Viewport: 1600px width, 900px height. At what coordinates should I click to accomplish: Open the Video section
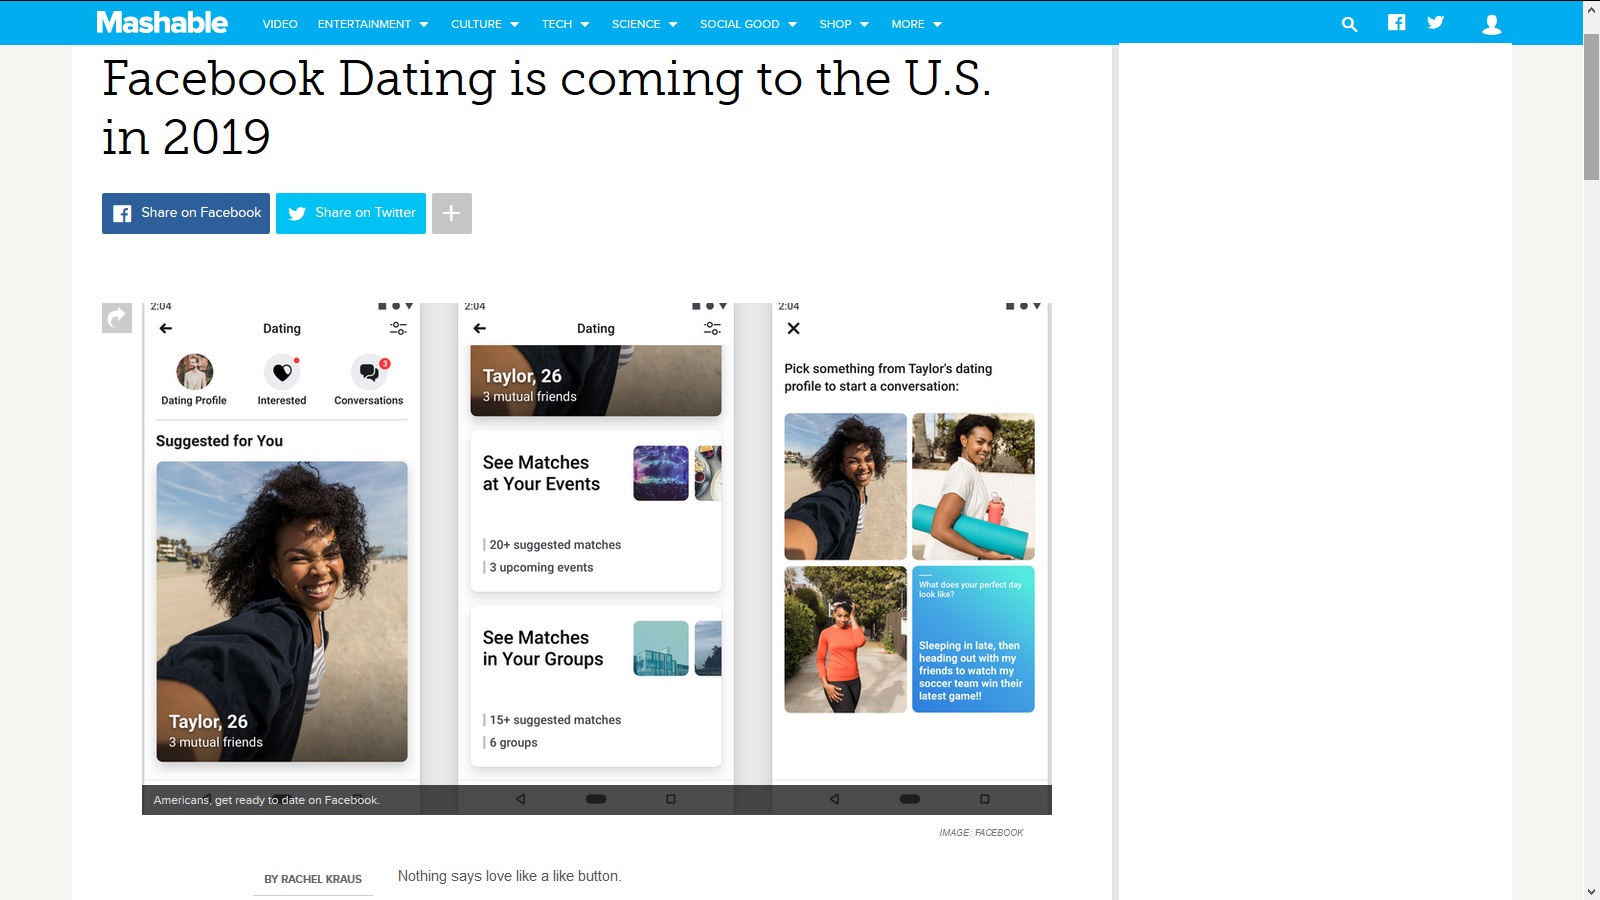280,24
